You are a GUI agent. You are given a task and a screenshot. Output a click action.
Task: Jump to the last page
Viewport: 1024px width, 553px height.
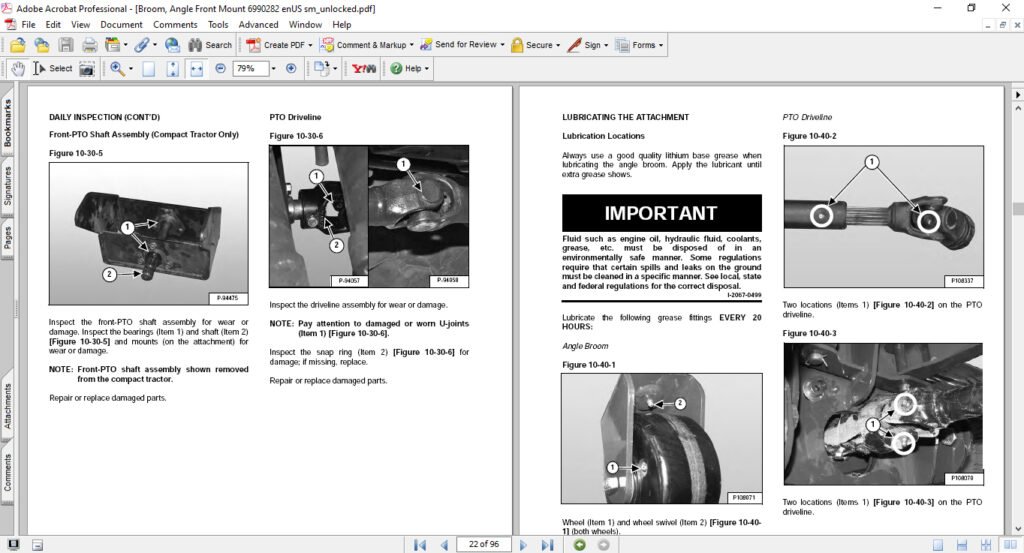[547, 545]
